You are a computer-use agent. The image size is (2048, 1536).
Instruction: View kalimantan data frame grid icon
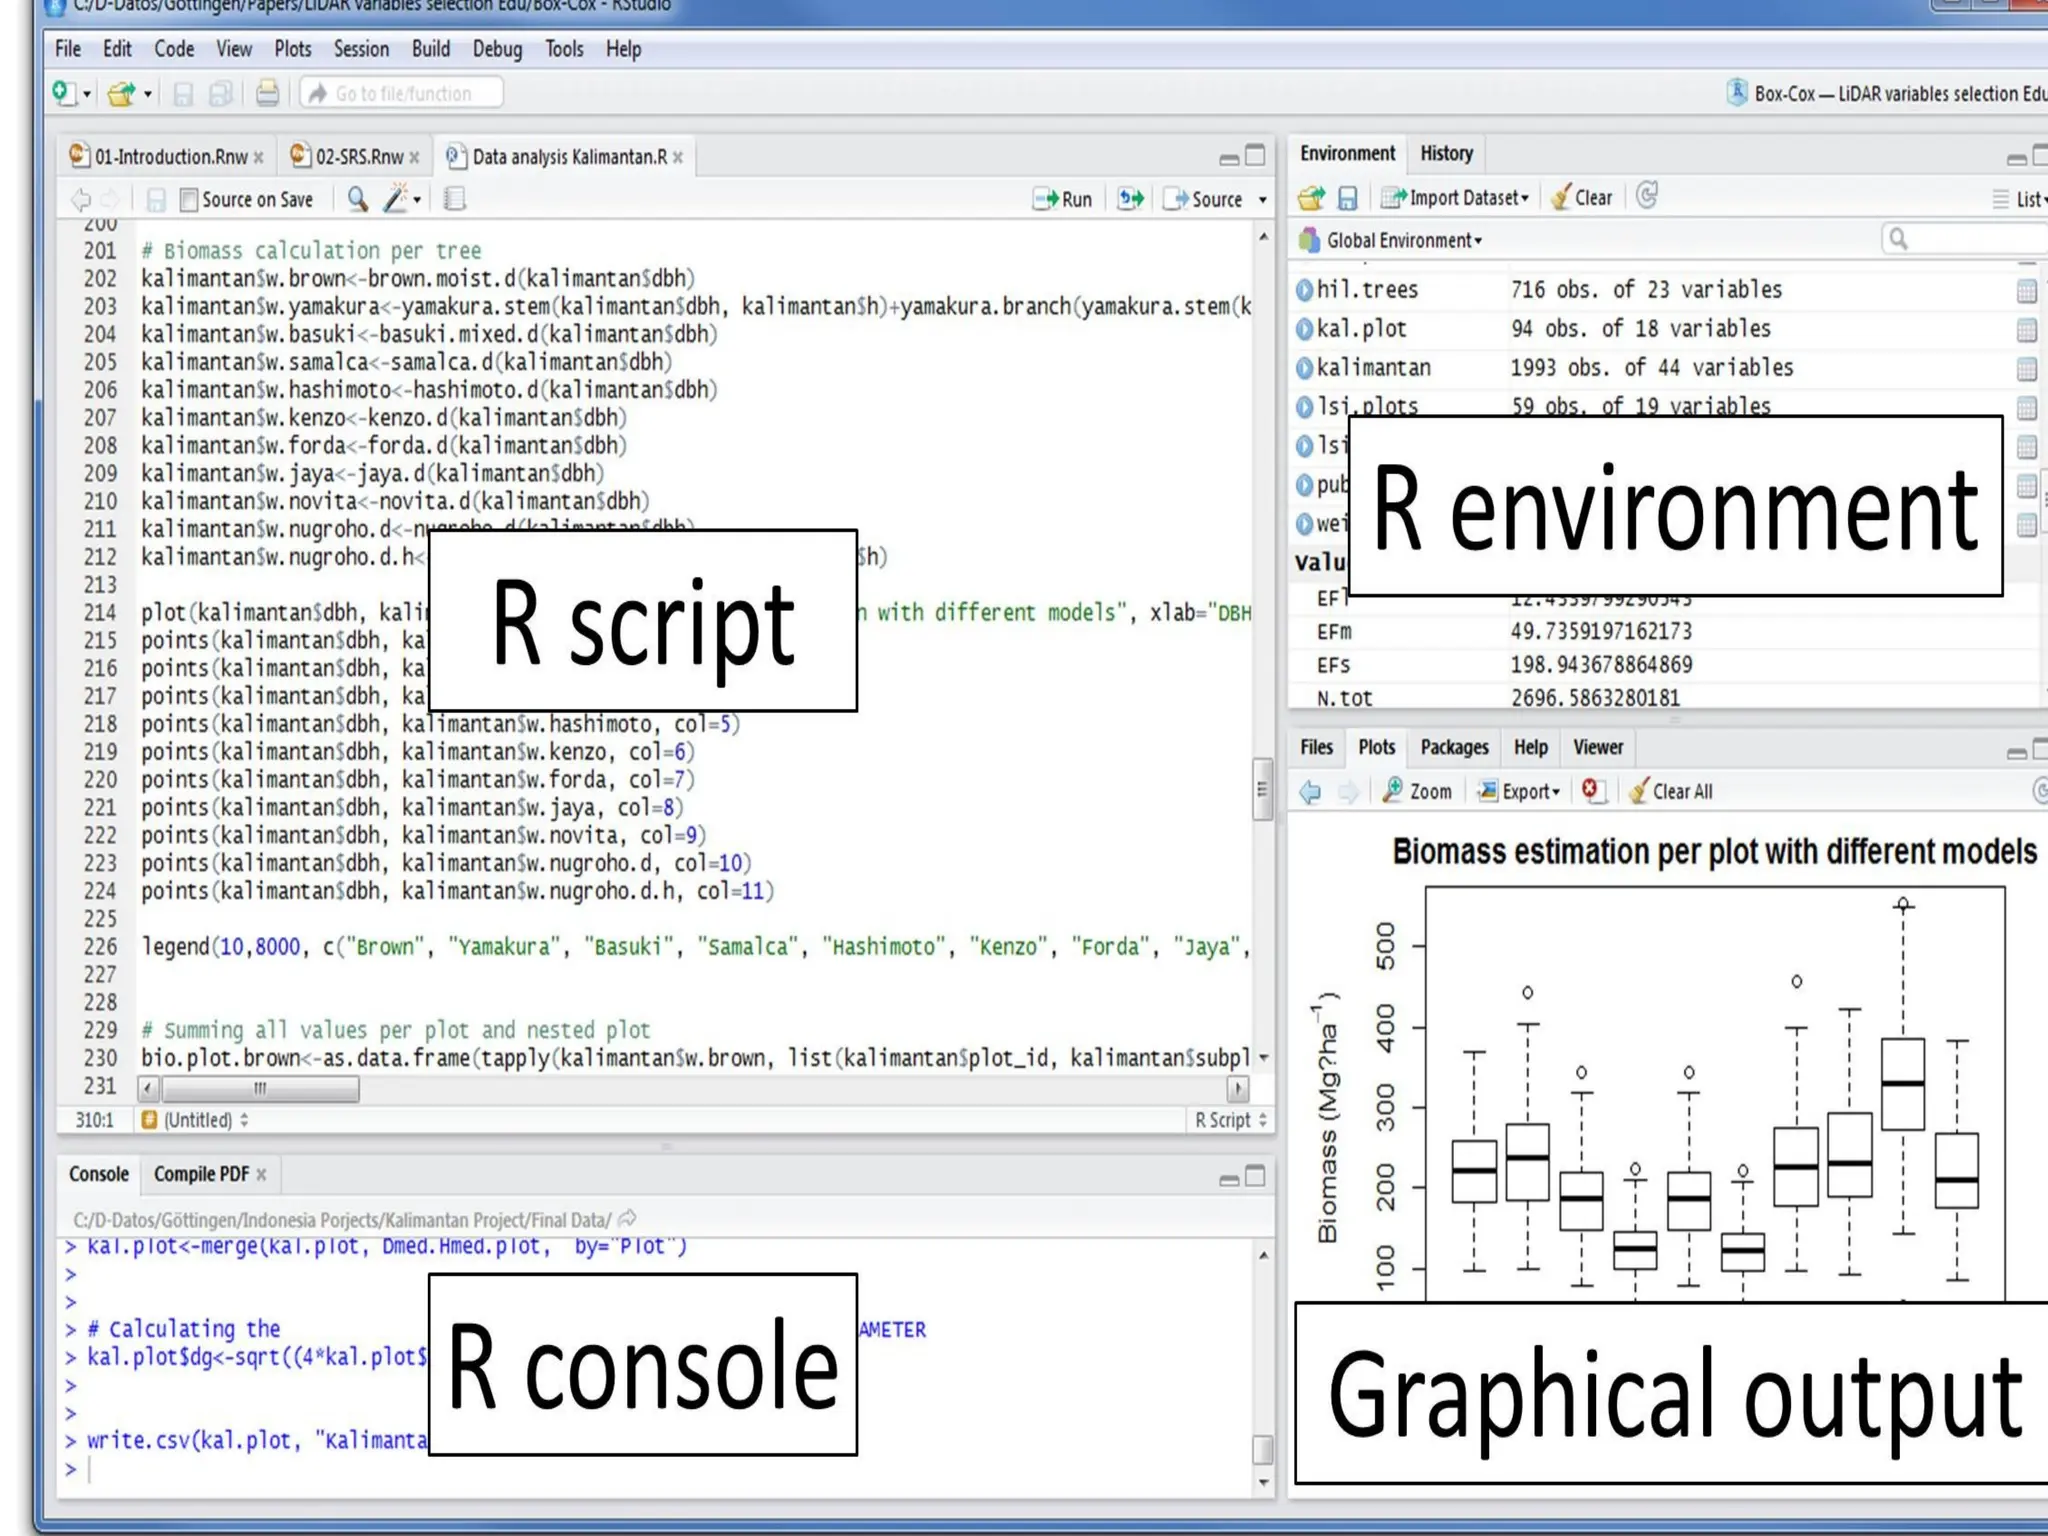tap(2026, 369)
